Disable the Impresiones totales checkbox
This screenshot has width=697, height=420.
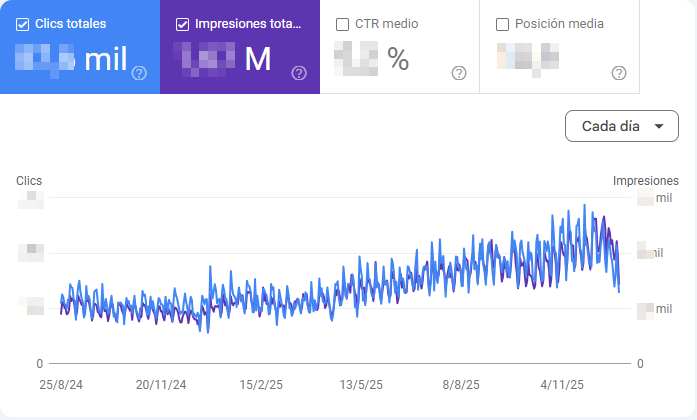coord(181,24)
